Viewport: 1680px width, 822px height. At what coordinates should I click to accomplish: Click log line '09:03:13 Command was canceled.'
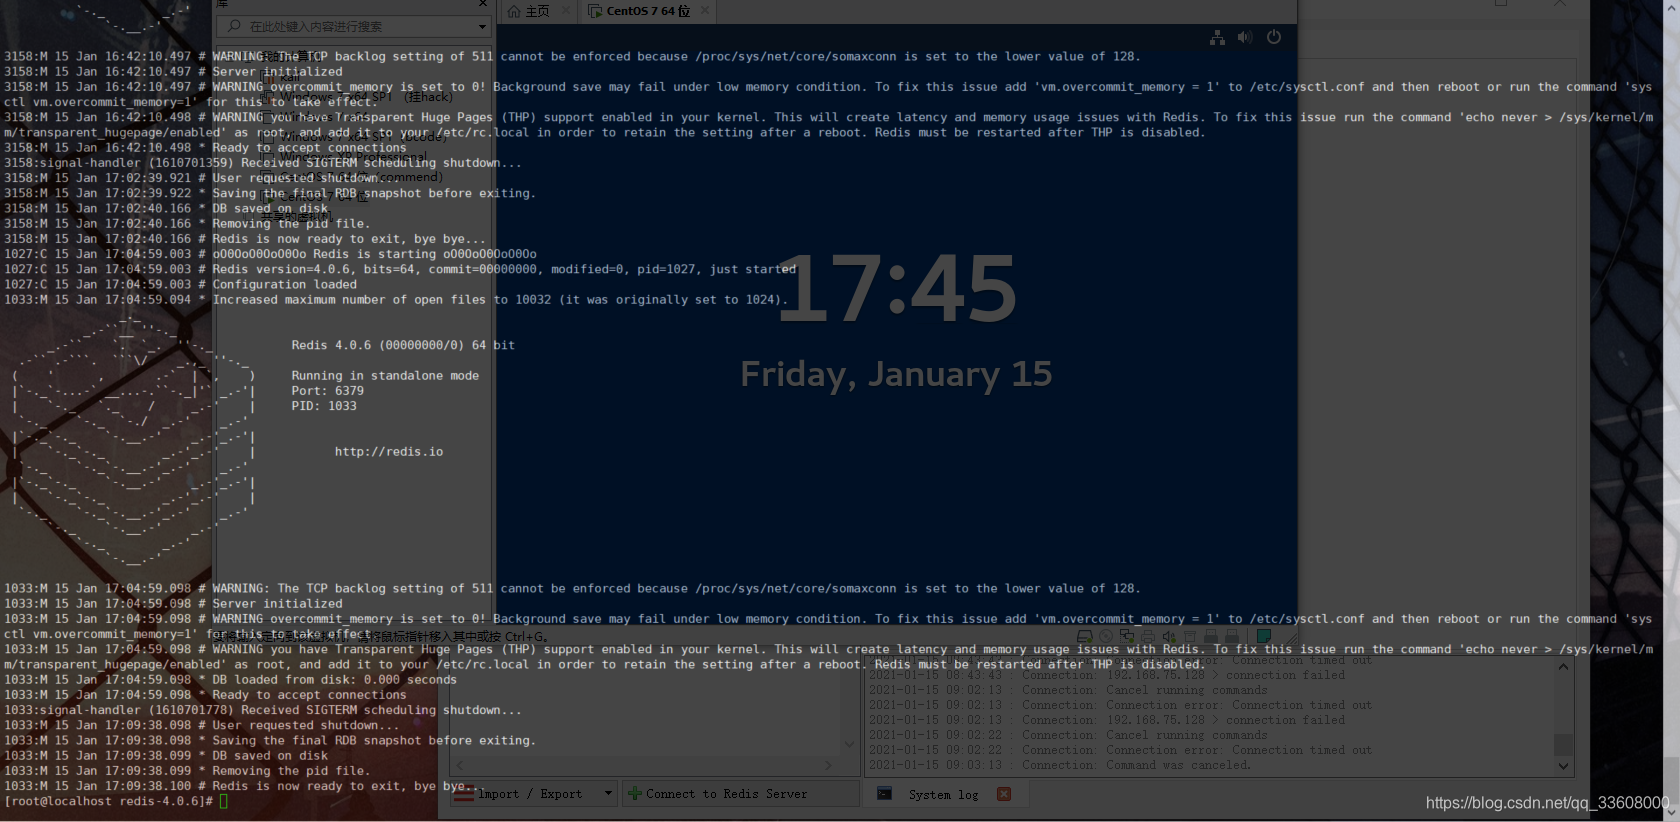pyautogui.click(x=1060, y=765)
